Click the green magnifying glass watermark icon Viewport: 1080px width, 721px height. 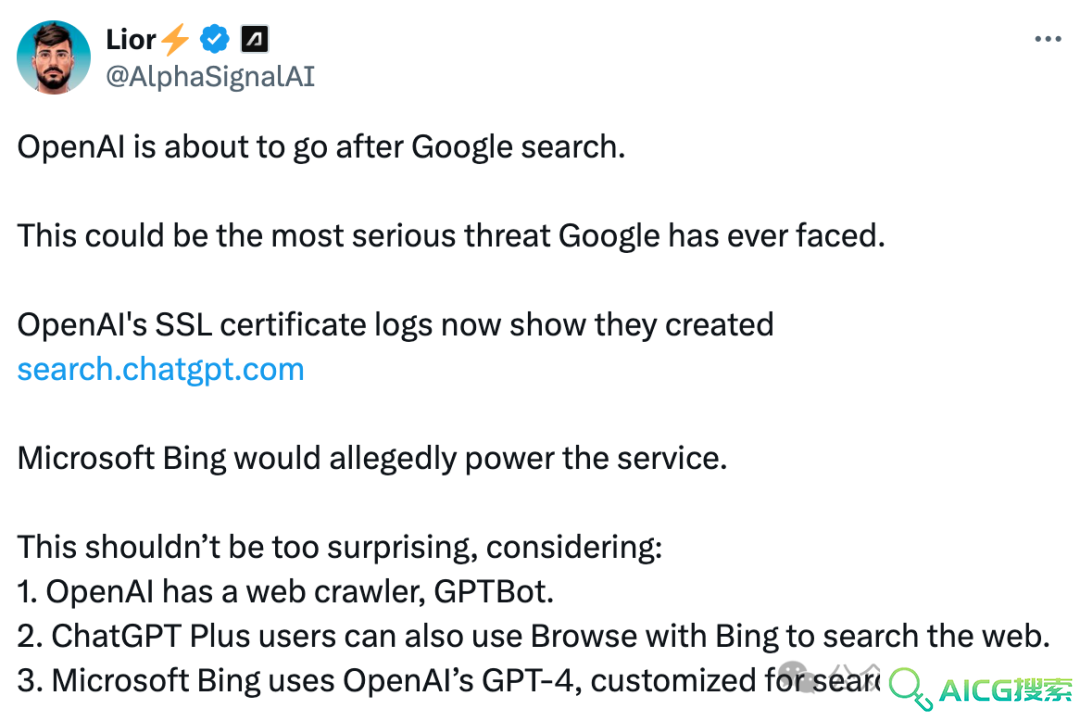click(910, 689)
